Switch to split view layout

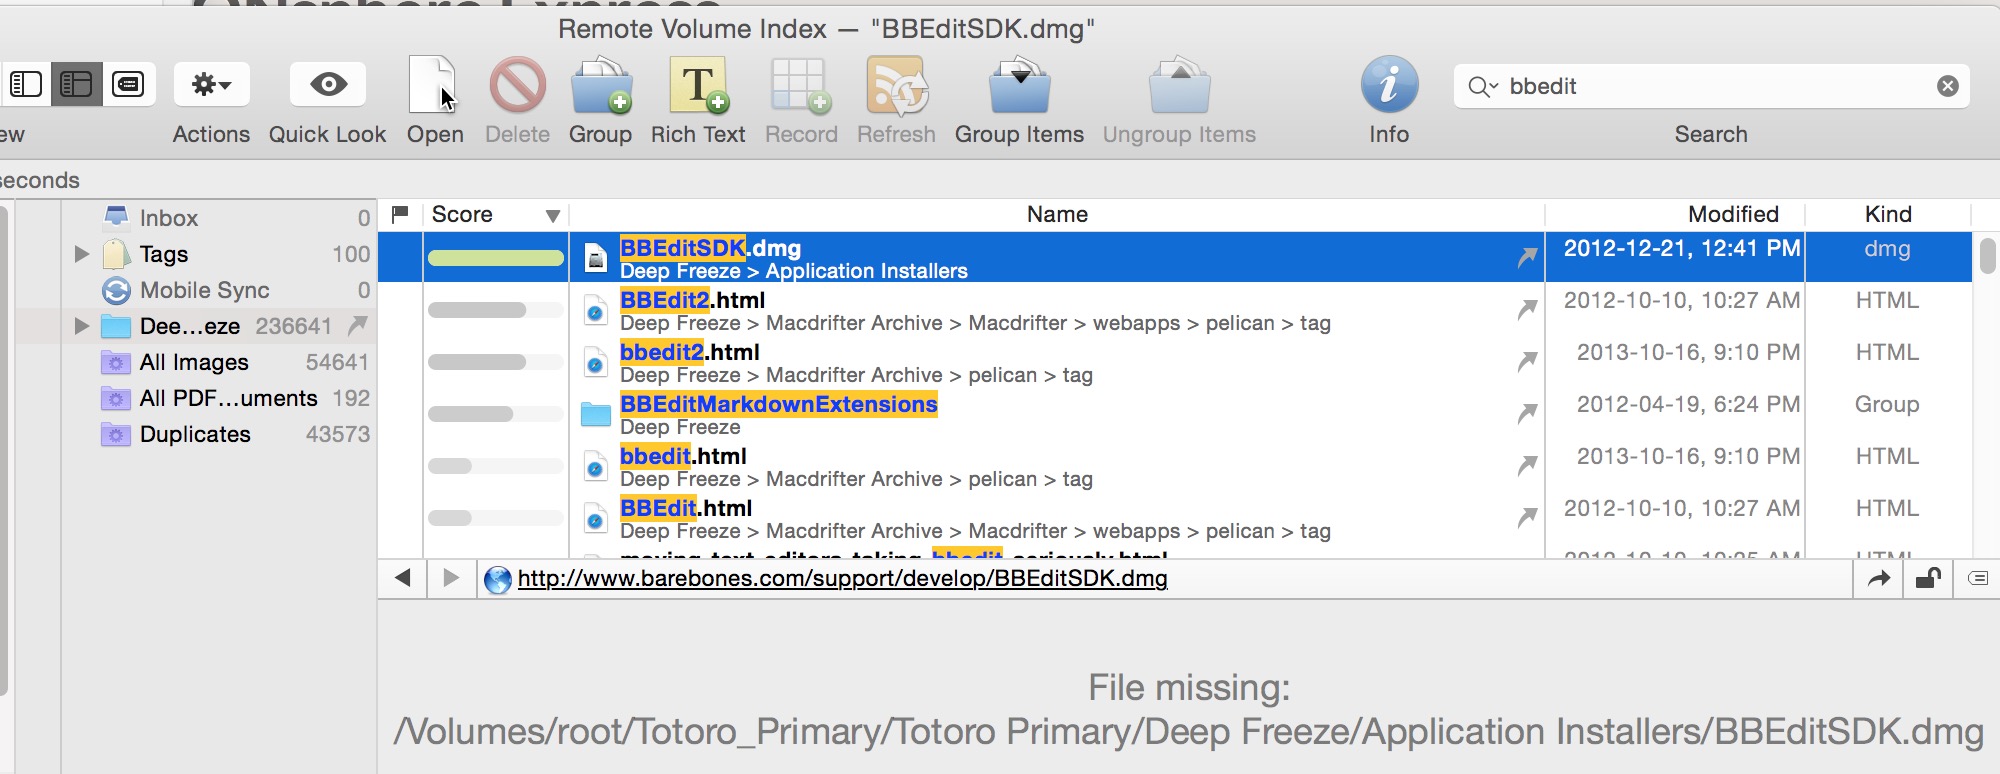tap(26, 85)
